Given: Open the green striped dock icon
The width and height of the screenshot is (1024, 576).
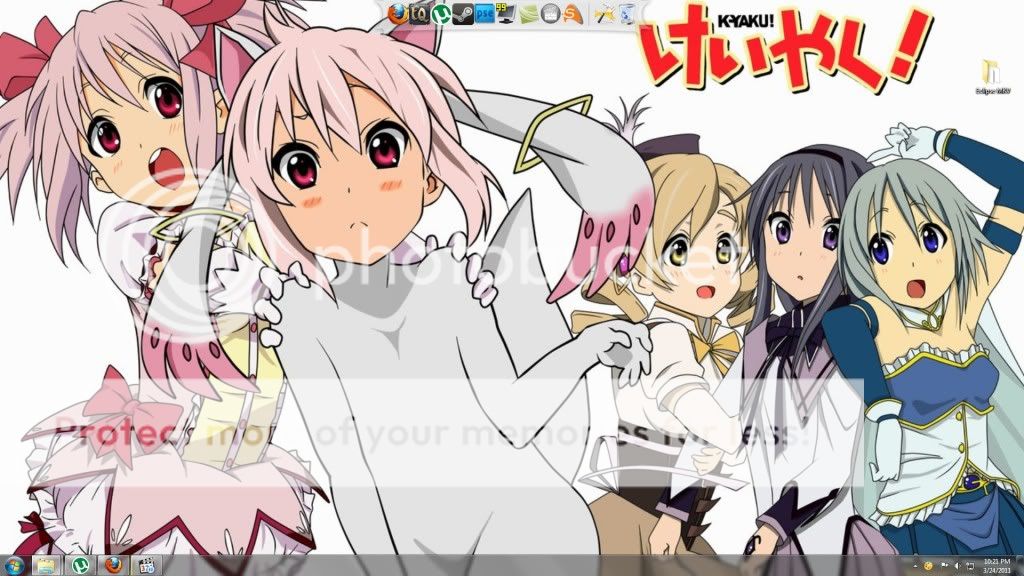Looking at the screenshot, I should click(x=529, y=14).
